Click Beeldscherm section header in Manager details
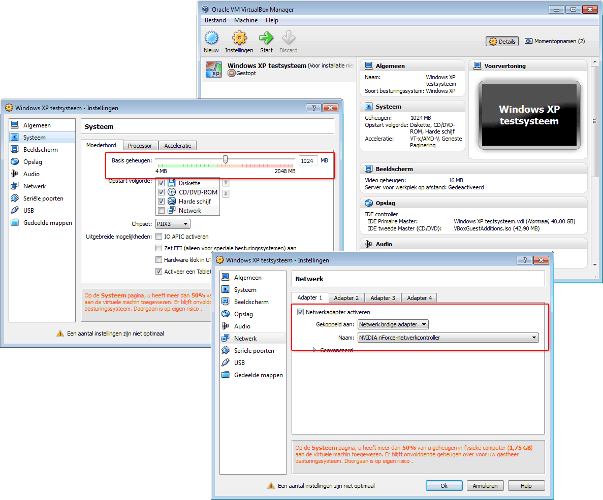Image resolution: width=603 pixels, height=500 pixels. coord(473,169)
